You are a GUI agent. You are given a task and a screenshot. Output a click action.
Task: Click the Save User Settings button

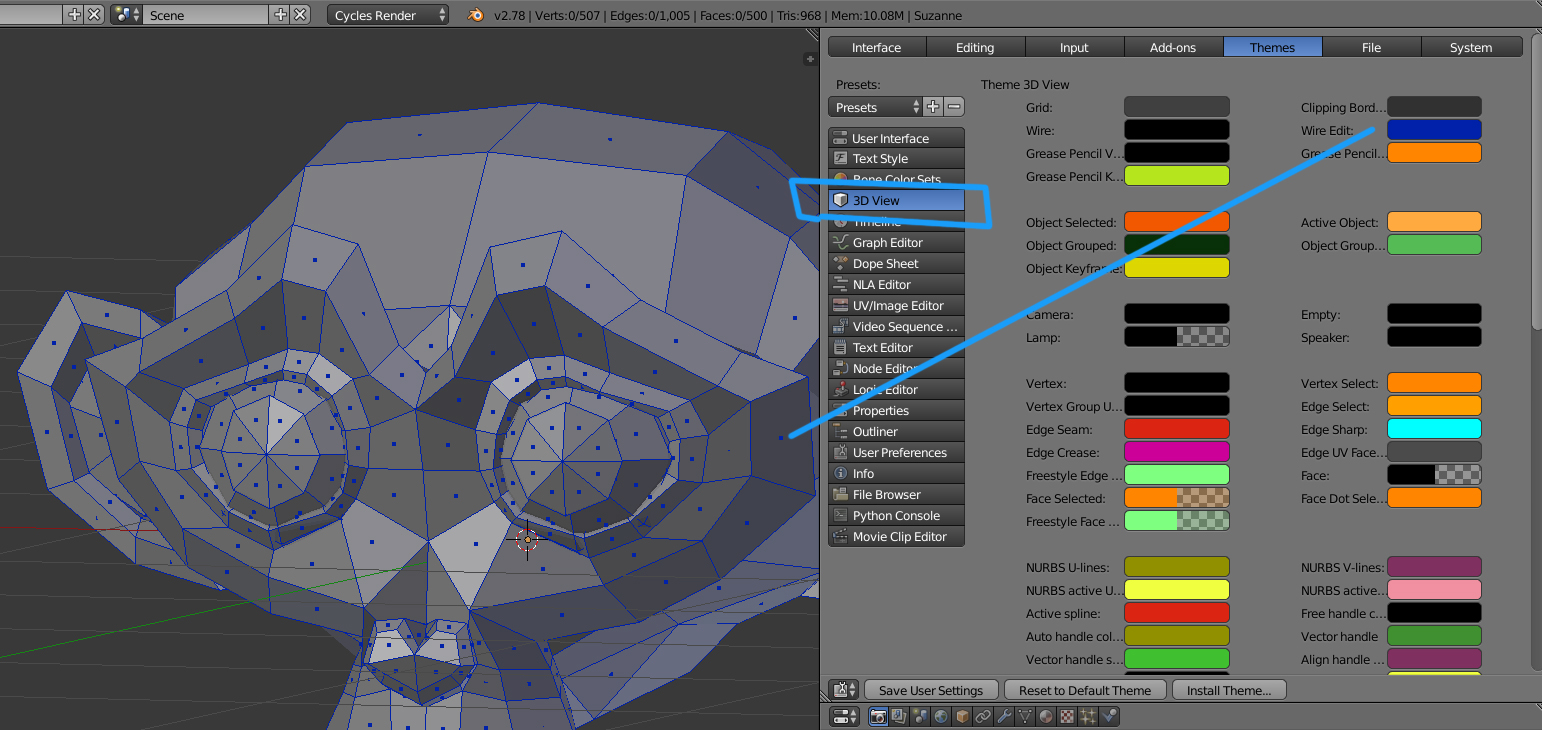click(930, 690)
